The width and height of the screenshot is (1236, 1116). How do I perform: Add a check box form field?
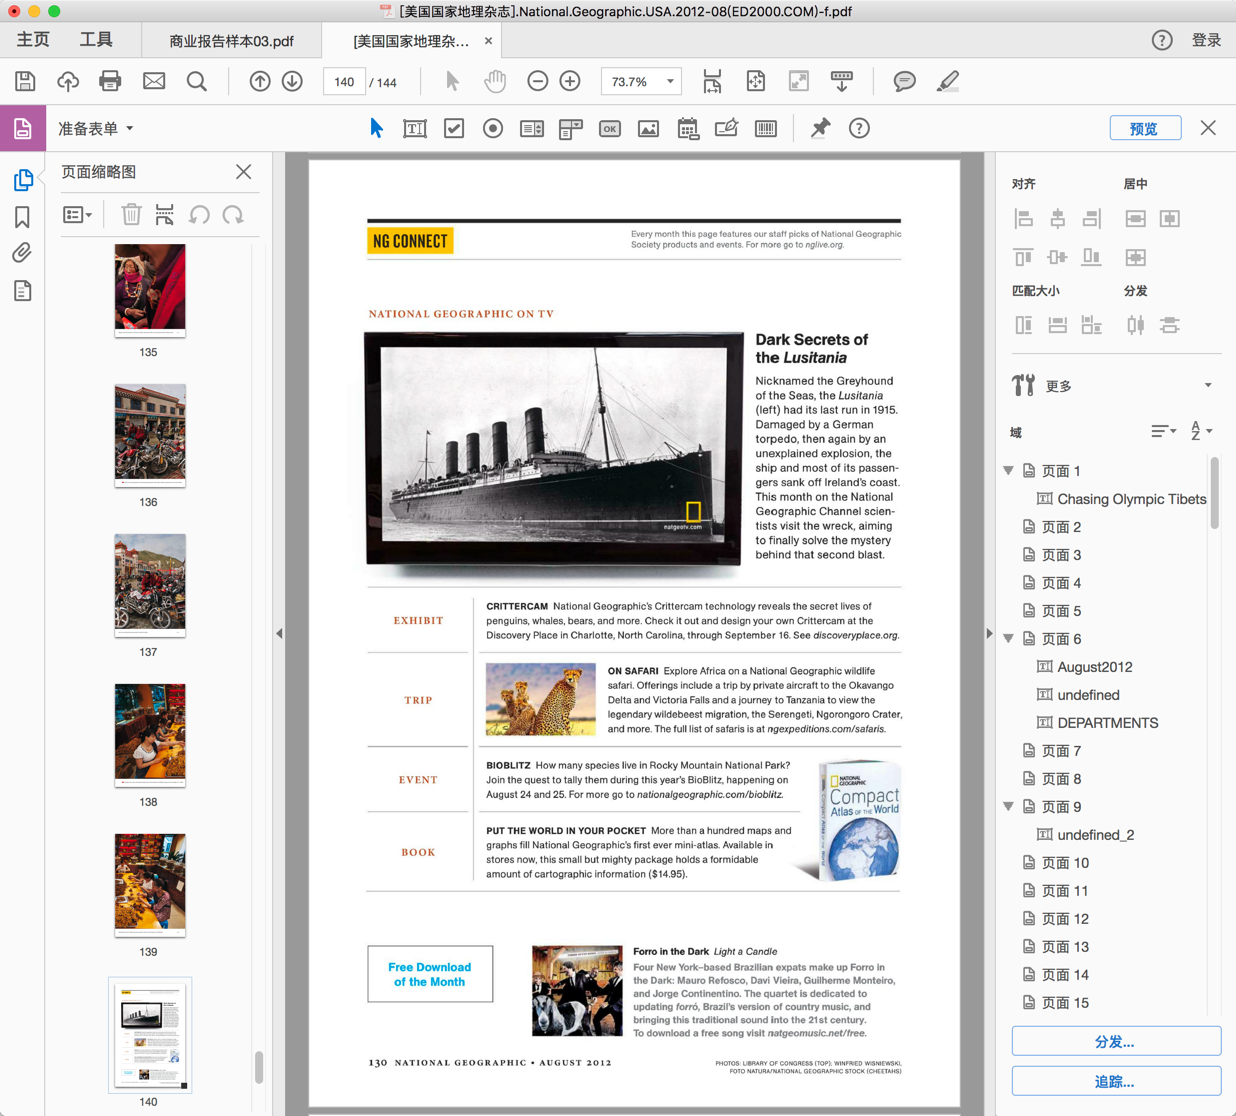click(454, 128)
